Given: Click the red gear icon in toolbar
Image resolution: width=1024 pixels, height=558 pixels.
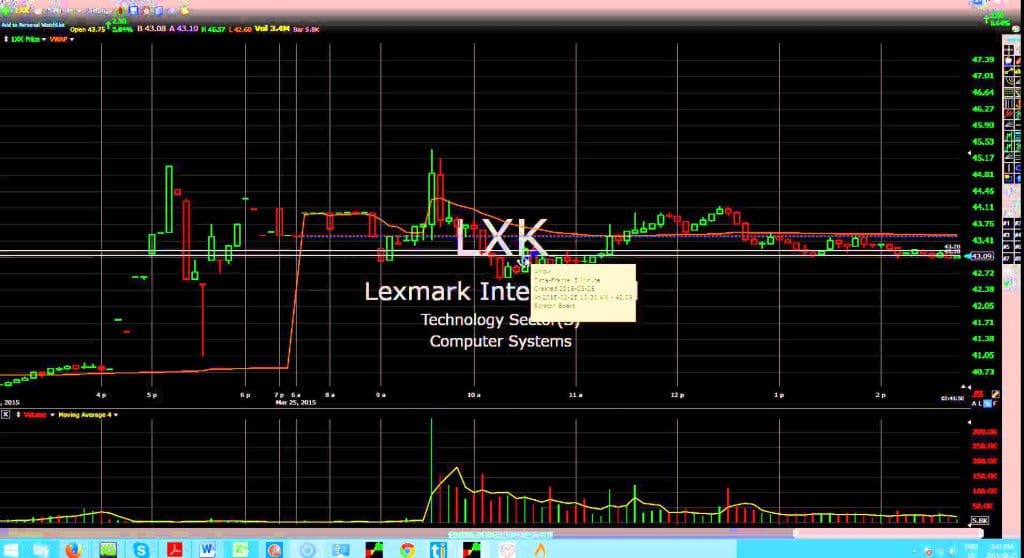Looking at the screenshot, I should pos(146,11).
